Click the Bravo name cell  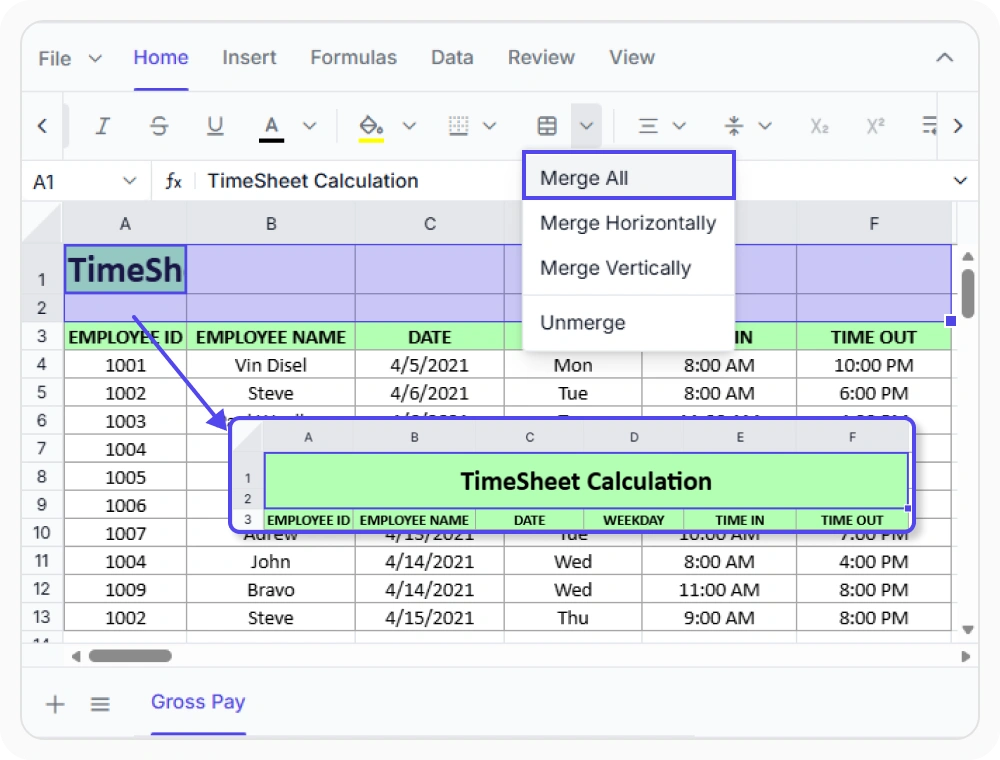point(271,589)
